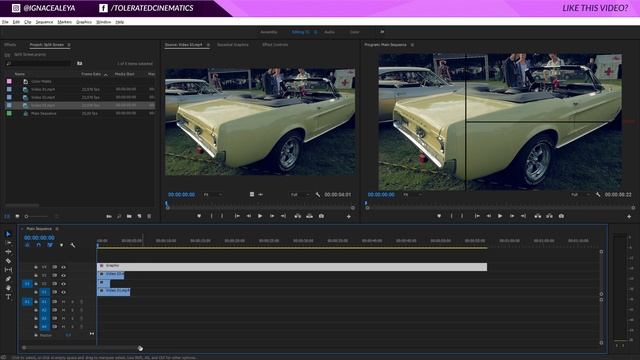Switch to Color workspace
The height and width of the screenshot is (360, 640).
coord(355,32)
